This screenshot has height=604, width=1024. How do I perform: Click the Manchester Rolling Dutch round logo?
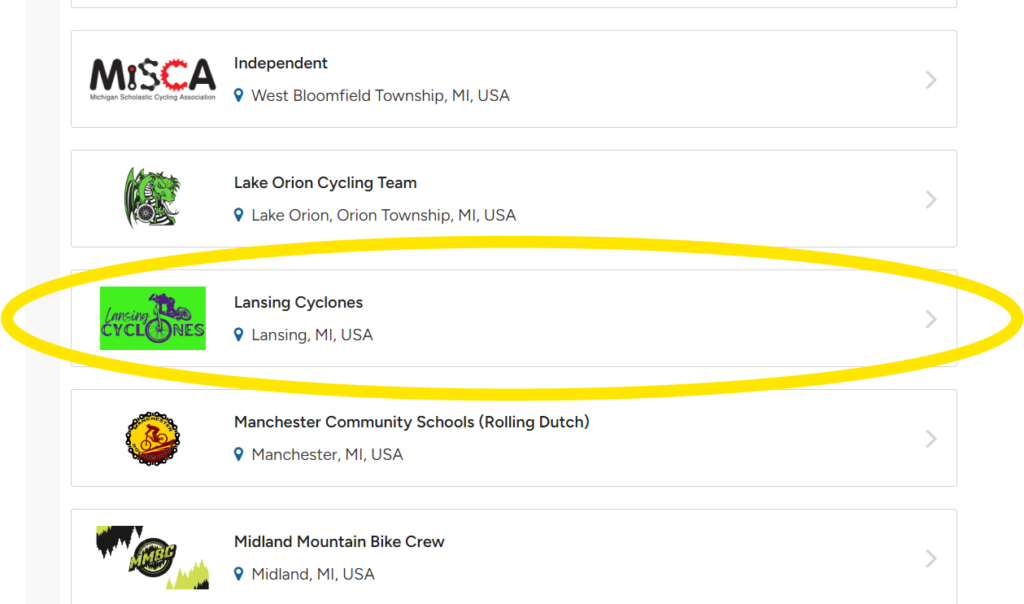point(153,438)
